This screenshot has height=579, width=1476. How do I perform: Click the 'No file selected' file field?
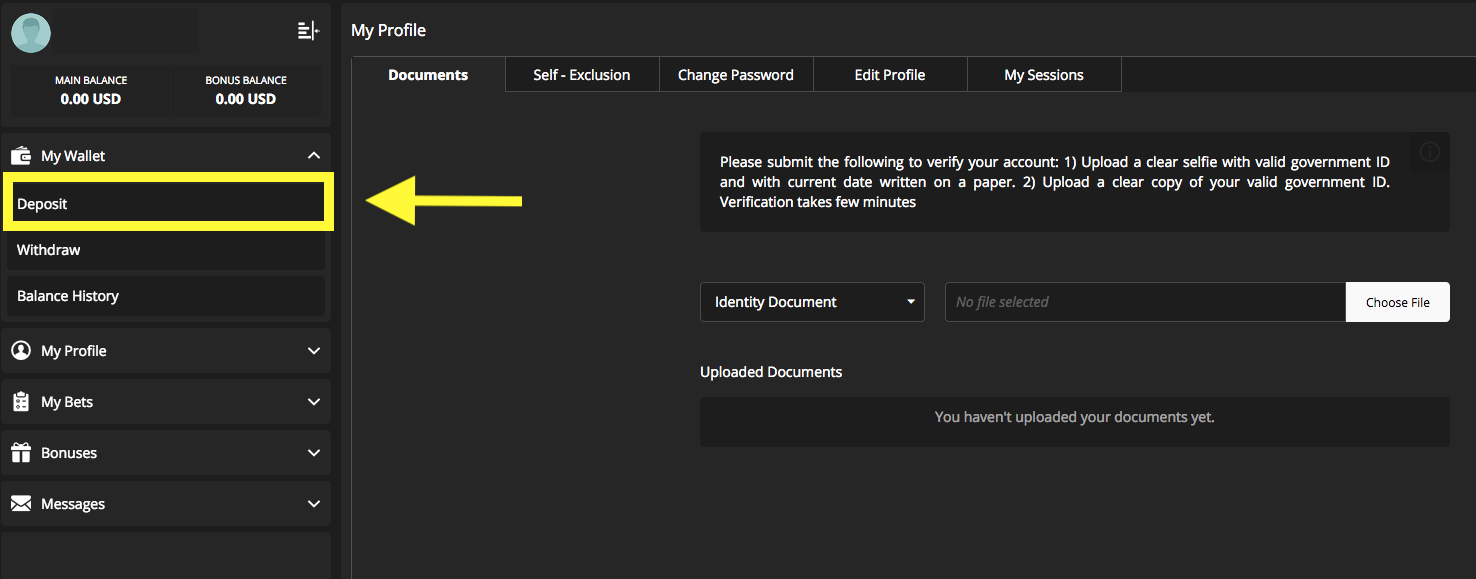(x=1145, y=302)
